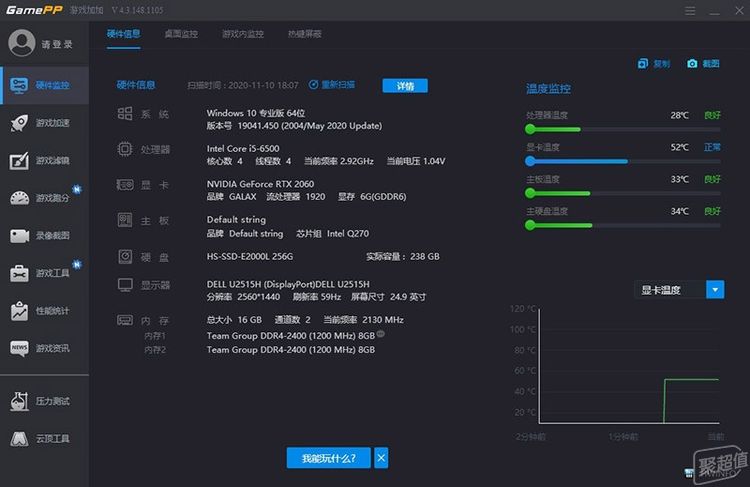Click the text HS-SSD-E2000L 256G
750x487 pixels.
250,256
